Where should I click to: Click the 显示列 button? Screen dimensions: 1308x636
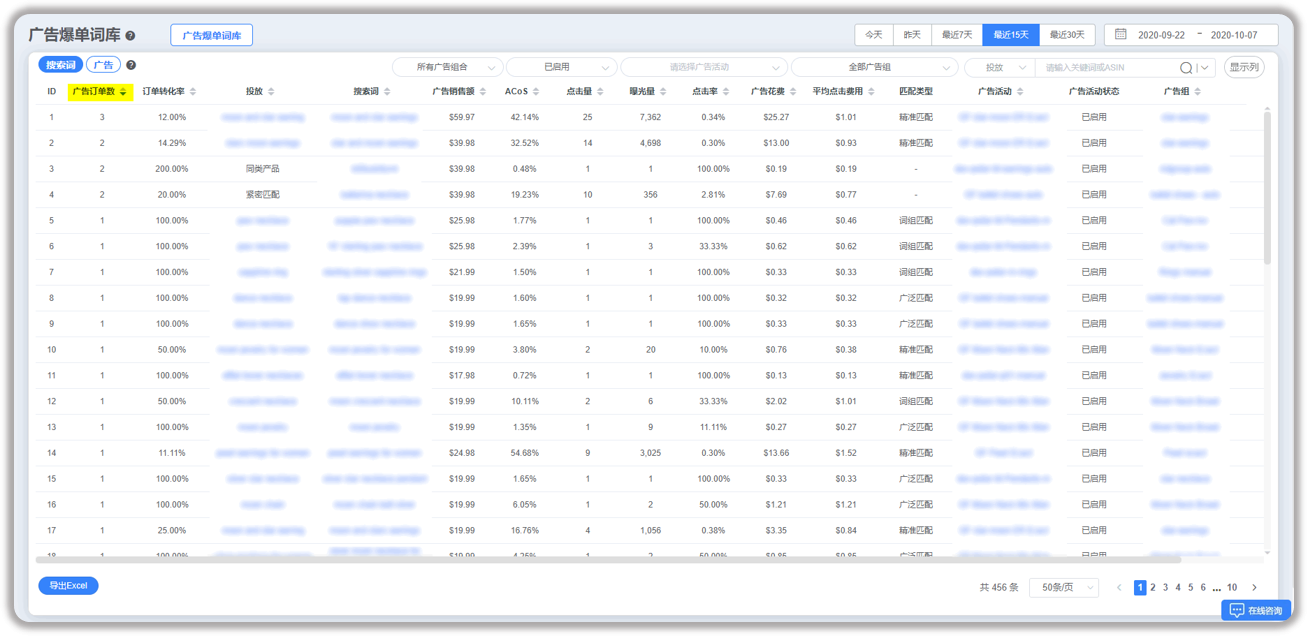click(1244, 67)
